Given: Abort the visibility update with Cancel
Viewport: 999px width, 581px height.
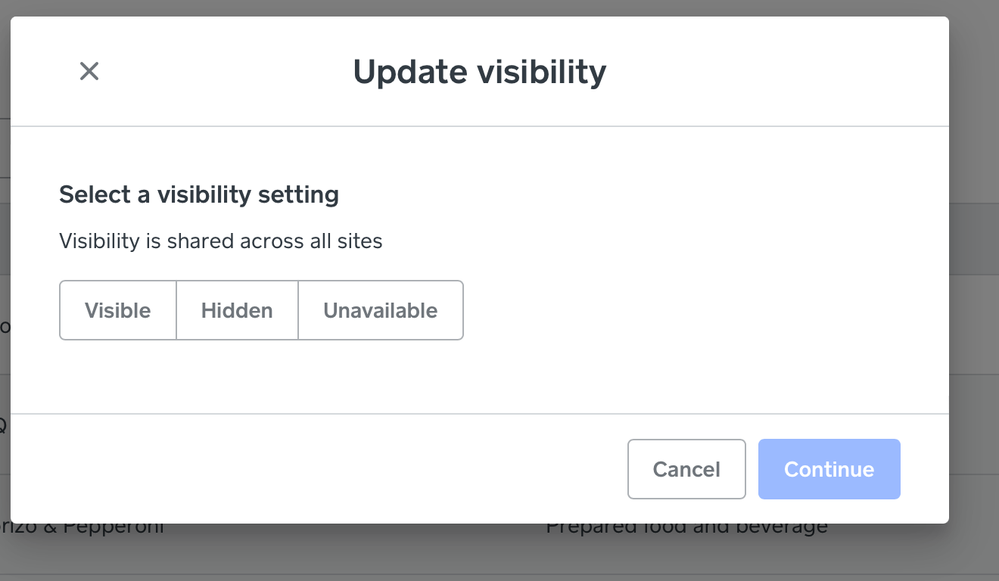Looking at the screenshot, I should click(686, 469).
